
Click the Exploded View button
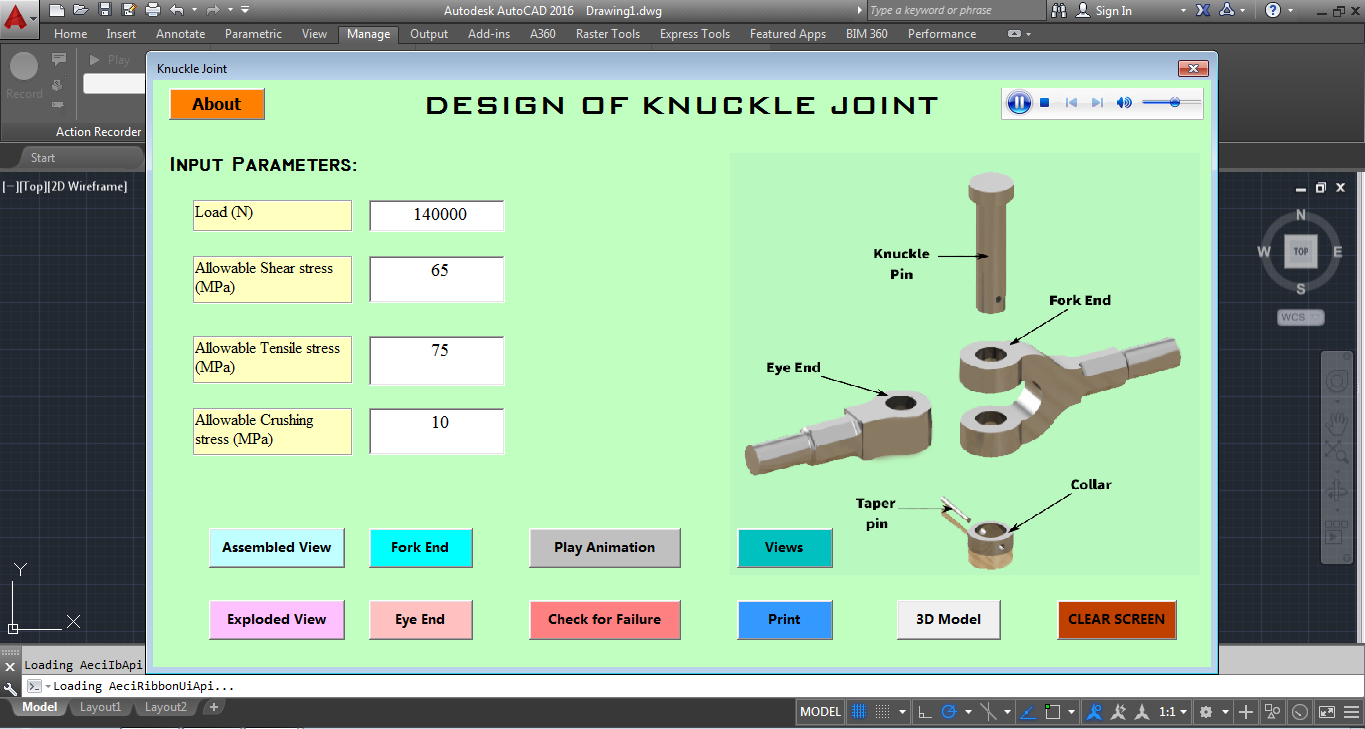(x=277, y=620)
